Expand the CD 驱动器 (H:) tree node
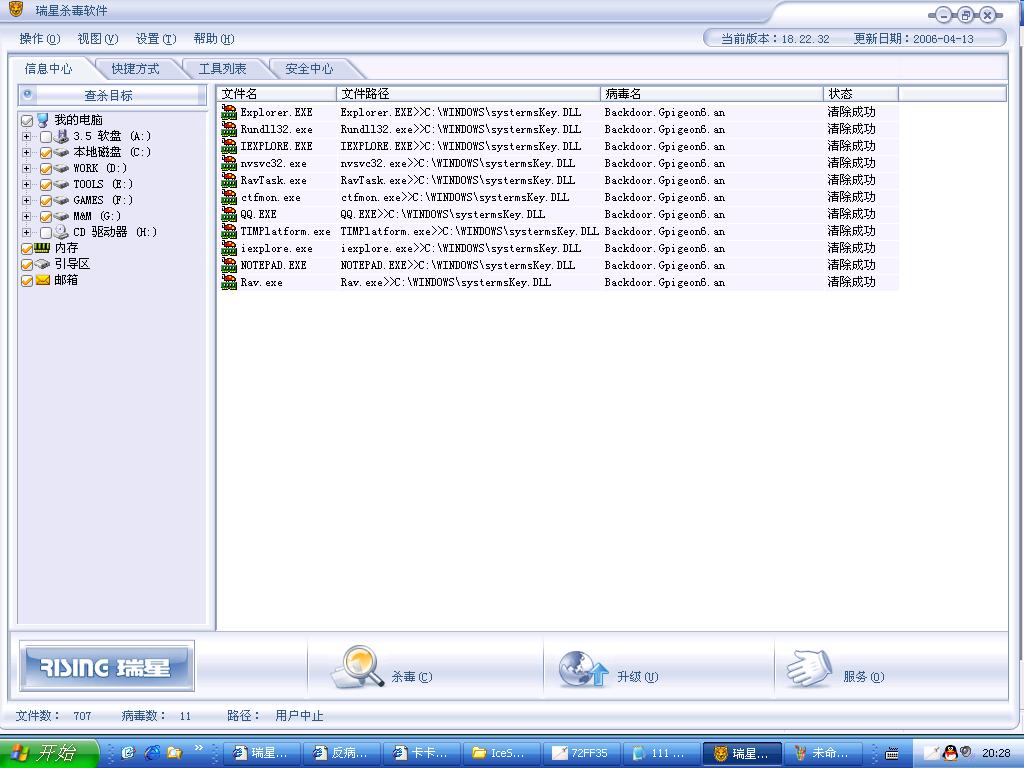The height and width of the screenshot is (768, 1024). pyautogui.click(x=27, y=232)
